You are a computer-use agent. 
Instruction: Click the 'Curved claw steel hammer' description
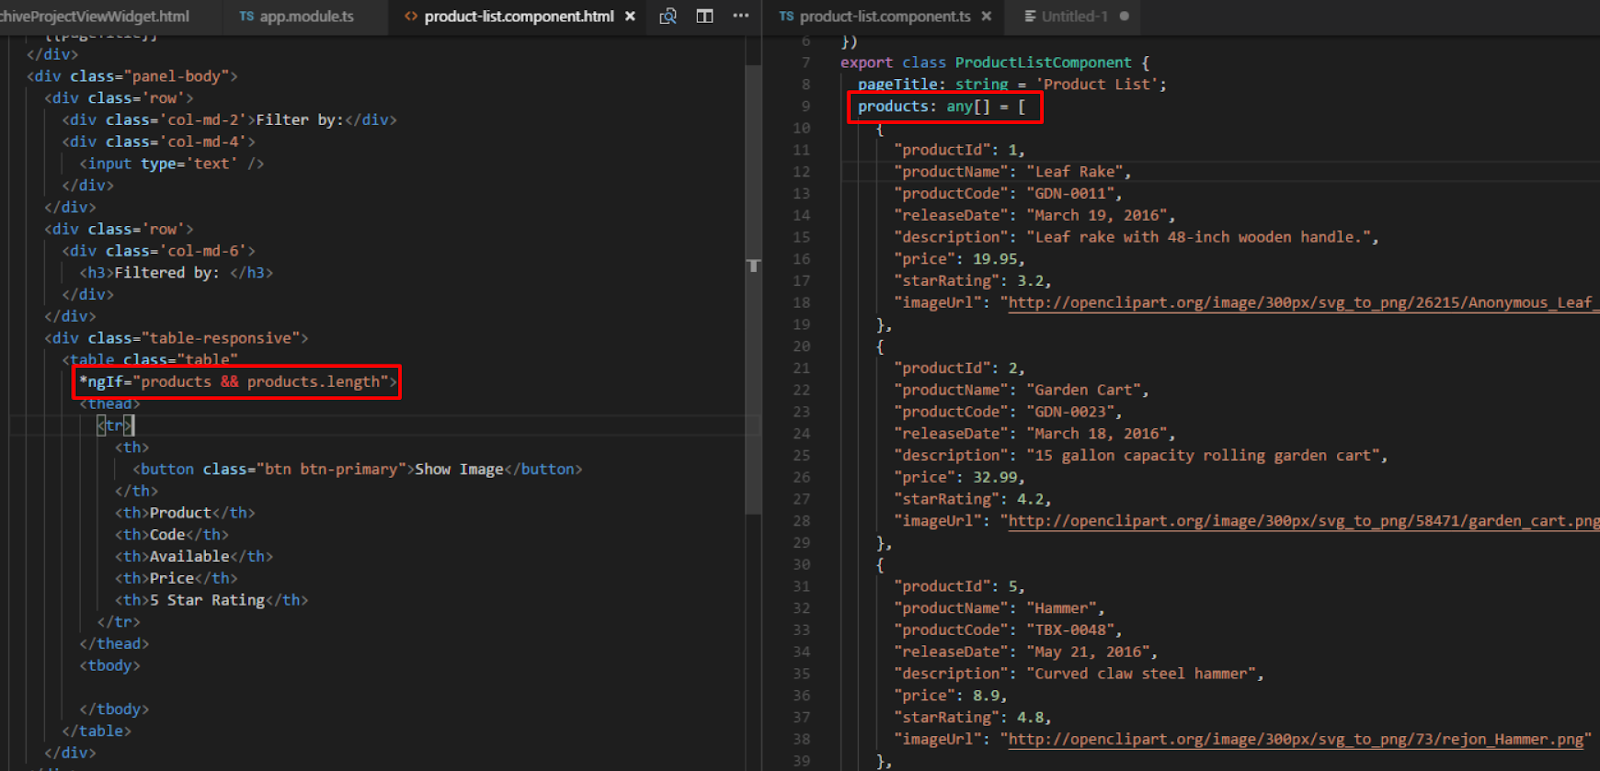click(1140, 674)
